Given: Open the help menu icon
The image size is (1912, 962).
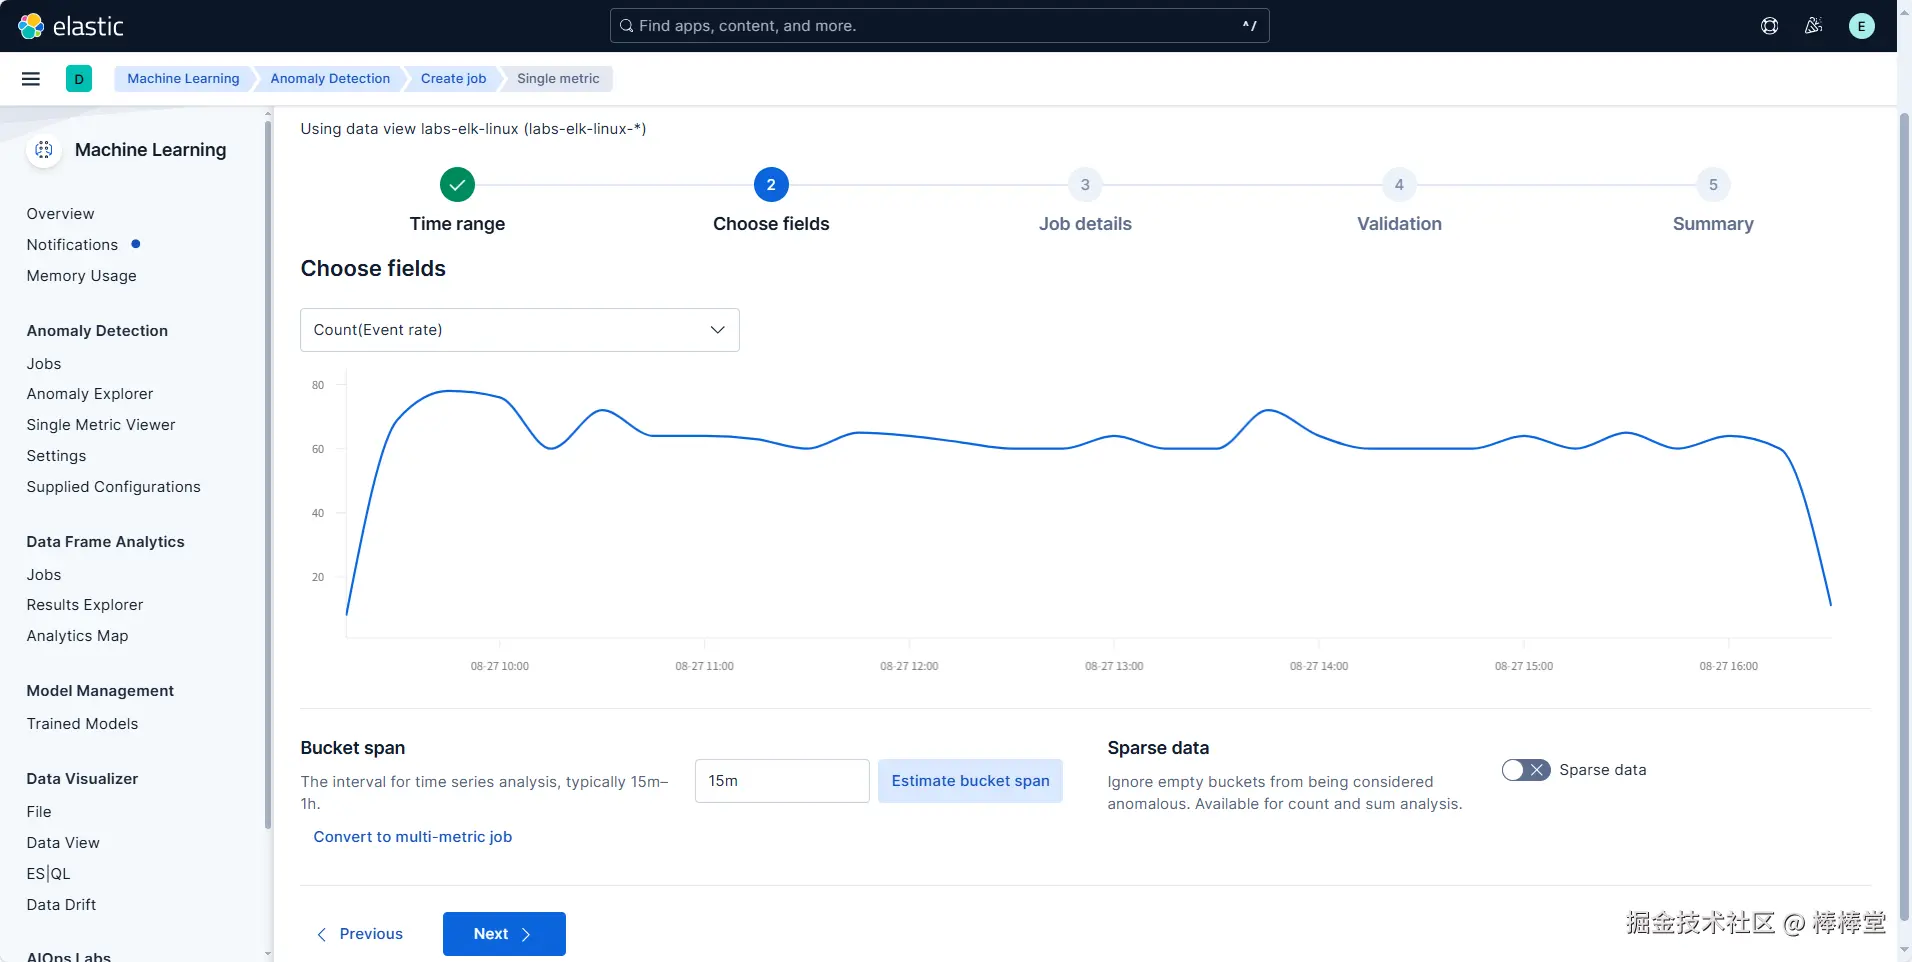Looking at the screenshot, I should point(1769,26).
